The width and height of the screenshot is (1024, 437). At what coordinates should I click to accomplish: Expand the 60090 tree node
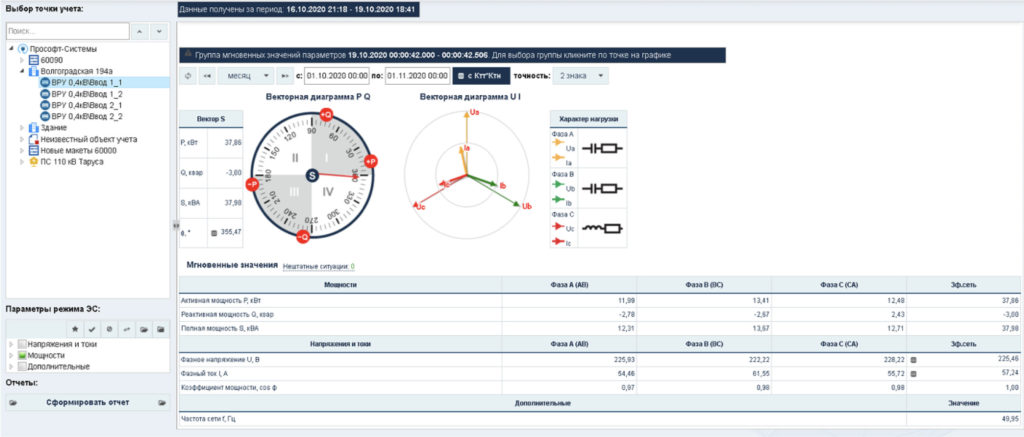coord(22,60)
